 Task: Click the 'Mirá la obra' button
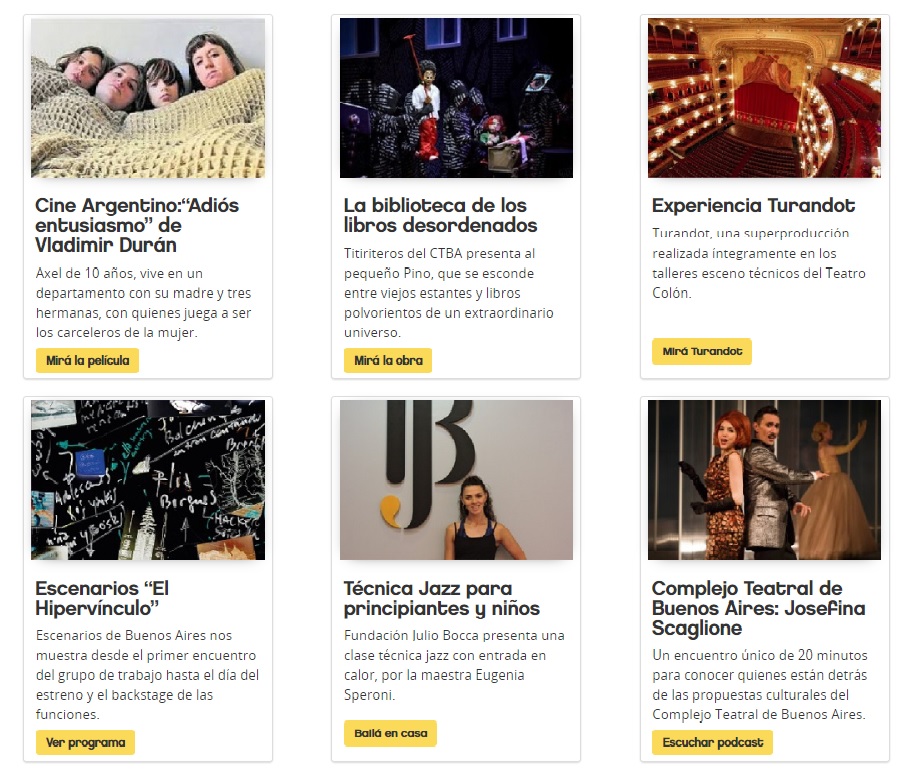tap(388, 360)
